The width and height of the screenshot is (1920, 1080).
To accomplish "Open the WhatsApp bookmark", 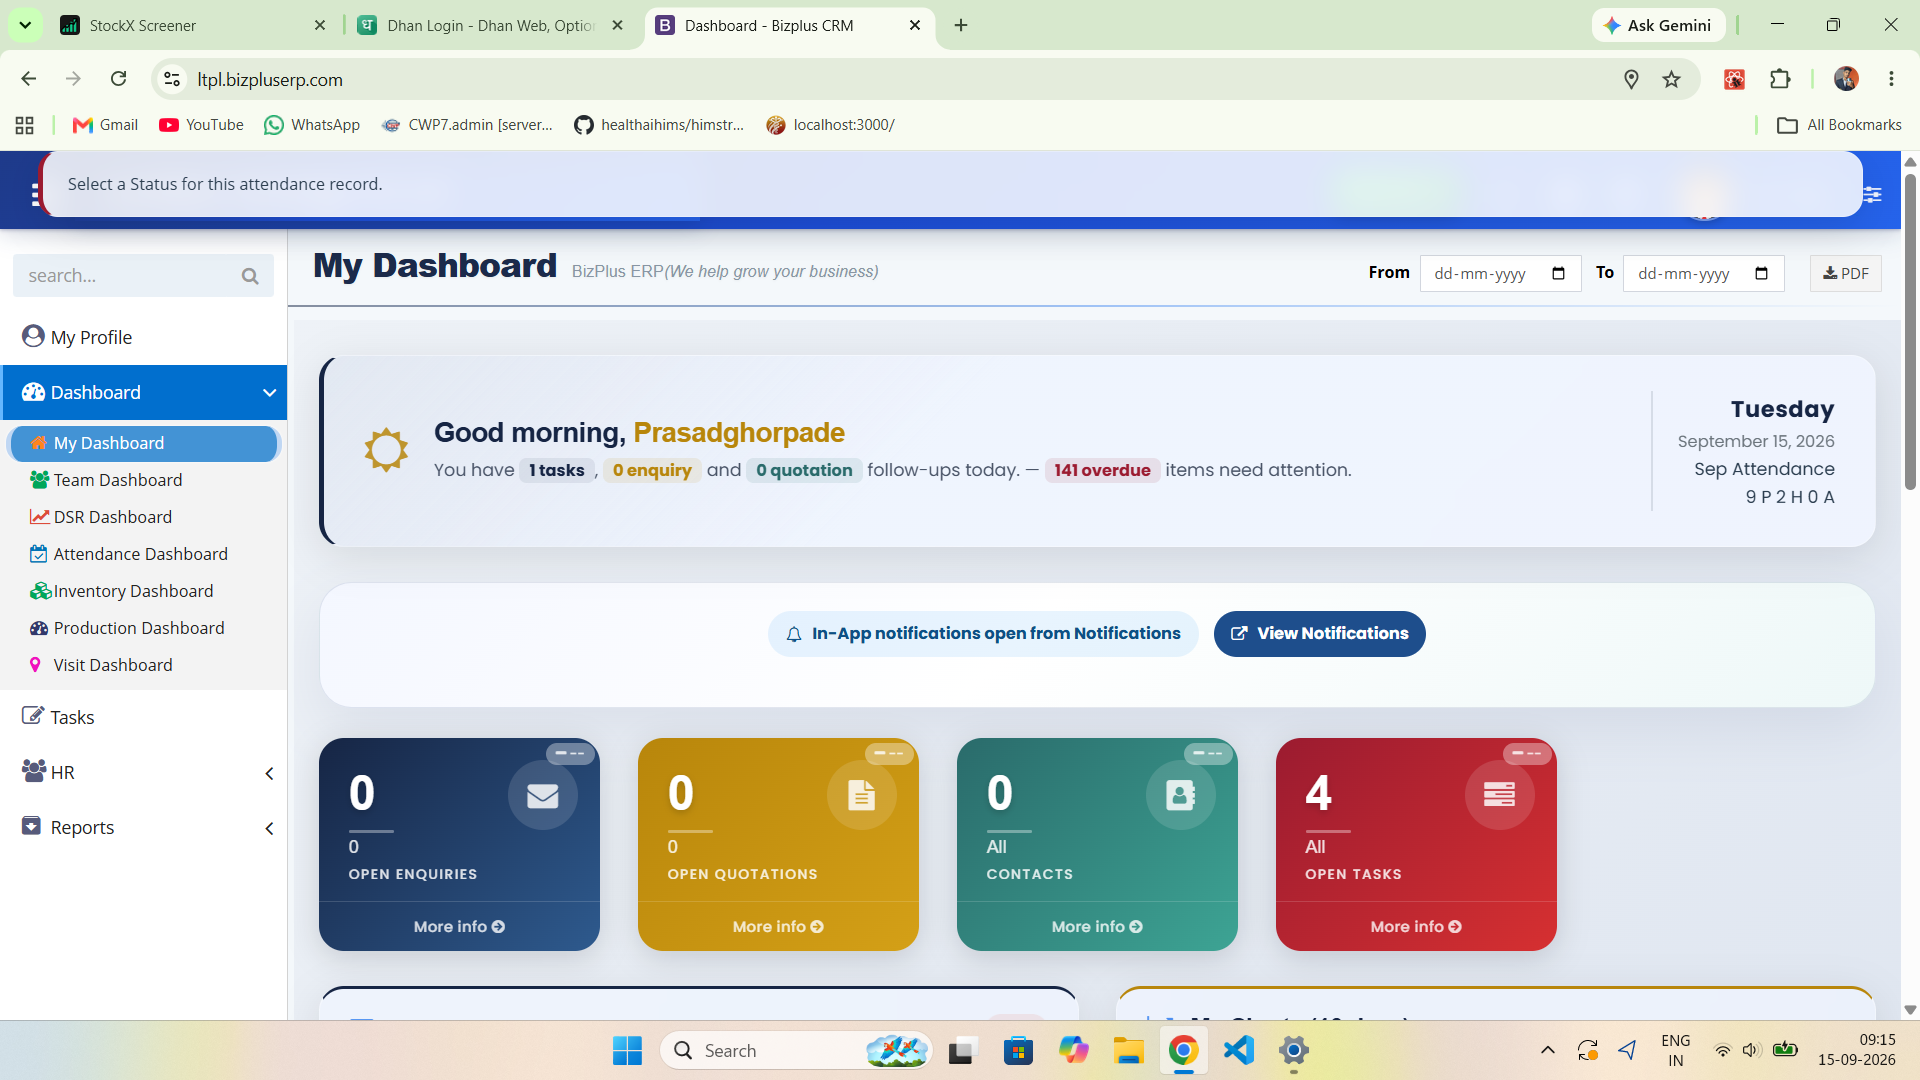I will pyautogui.click(x=311, y=125).
